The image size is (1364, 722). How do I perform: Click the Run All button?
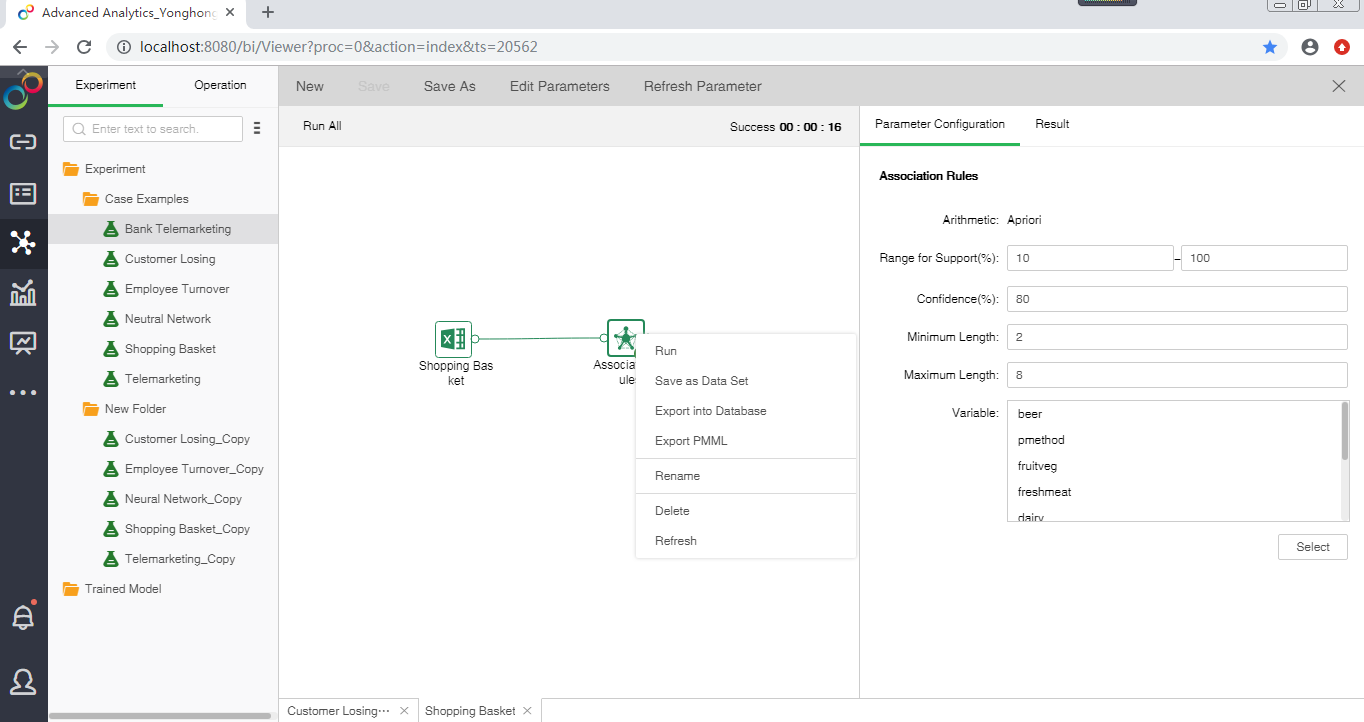point(322,126)
